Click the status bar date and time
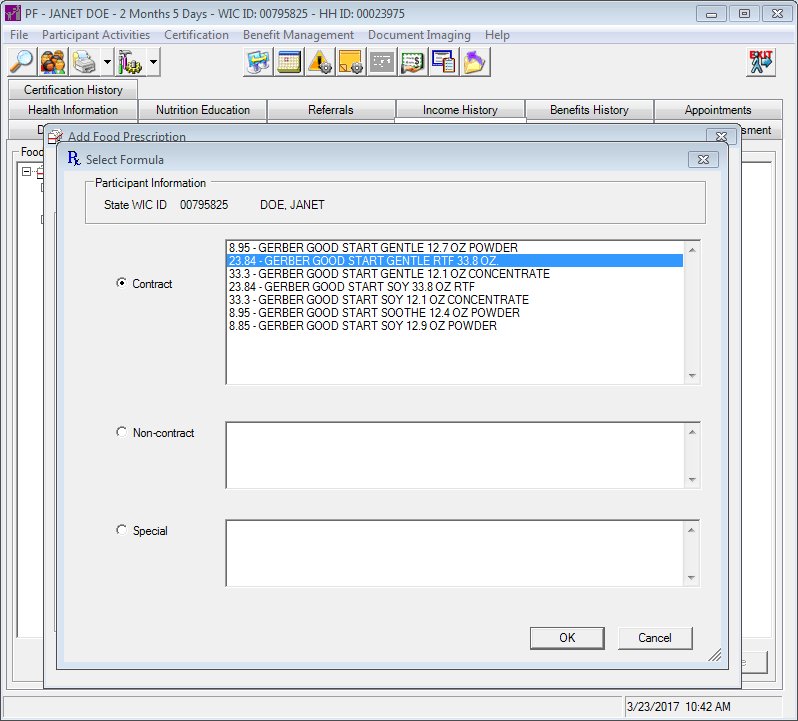Image resolution: width=798 pixels, height=721 pixels. click(x=678, y=706)
